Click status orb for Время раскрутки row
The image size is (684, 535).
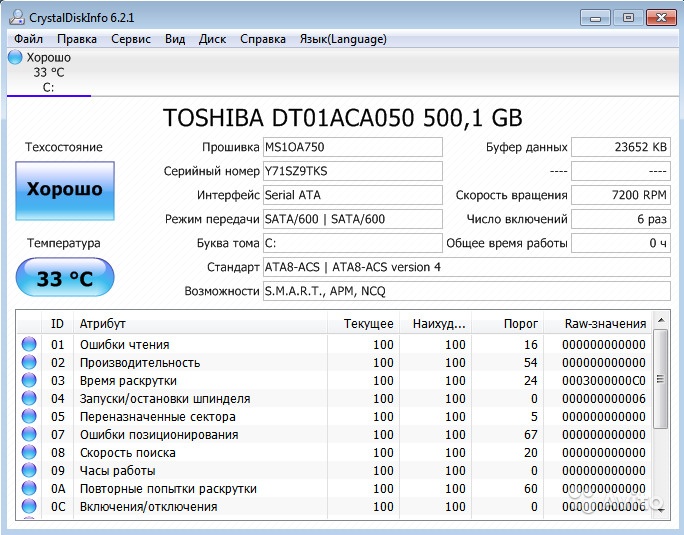click(x=29, y=380)
